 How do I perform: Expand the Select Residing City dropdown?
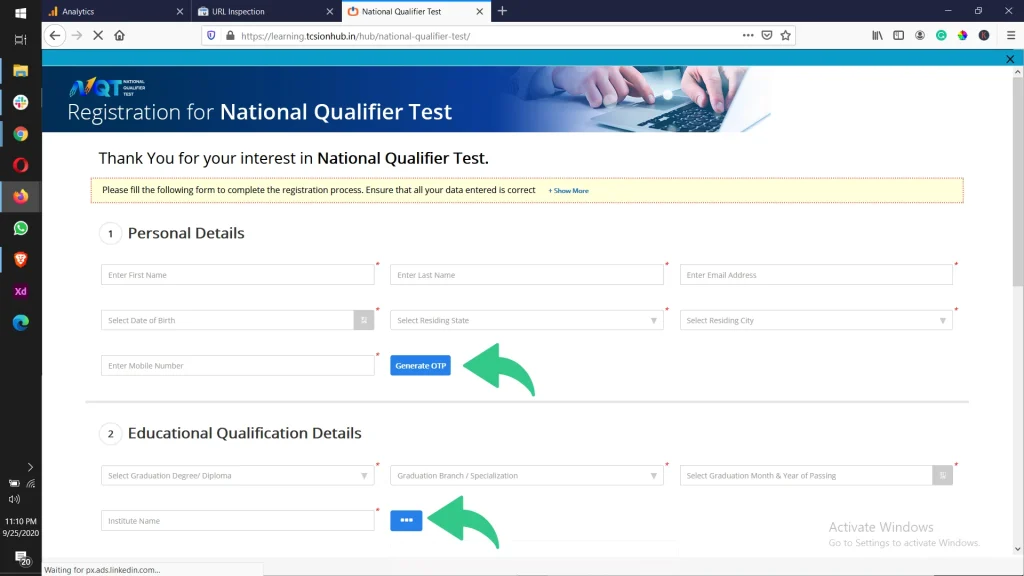941,320
